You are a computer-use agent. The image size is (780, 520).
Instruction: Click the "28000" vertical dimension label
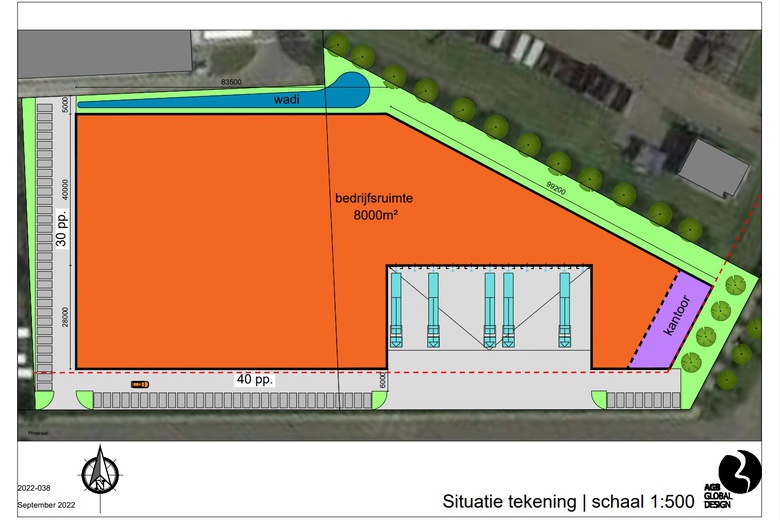tap(65, 317)
